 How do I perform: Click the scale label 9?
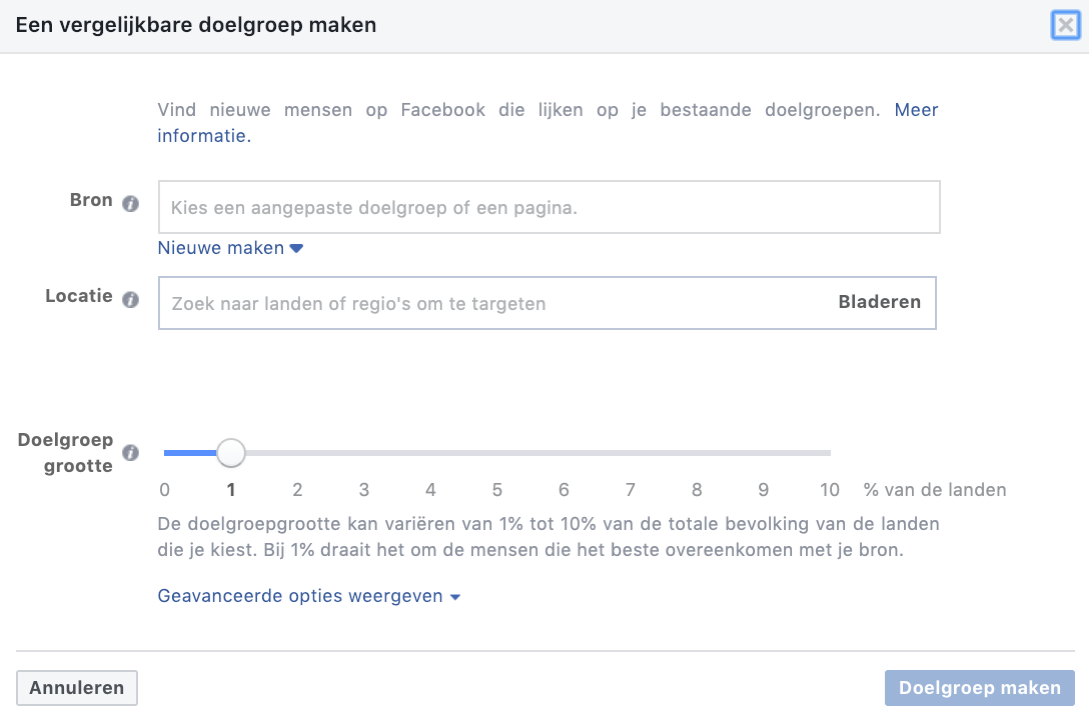point(763,490)
